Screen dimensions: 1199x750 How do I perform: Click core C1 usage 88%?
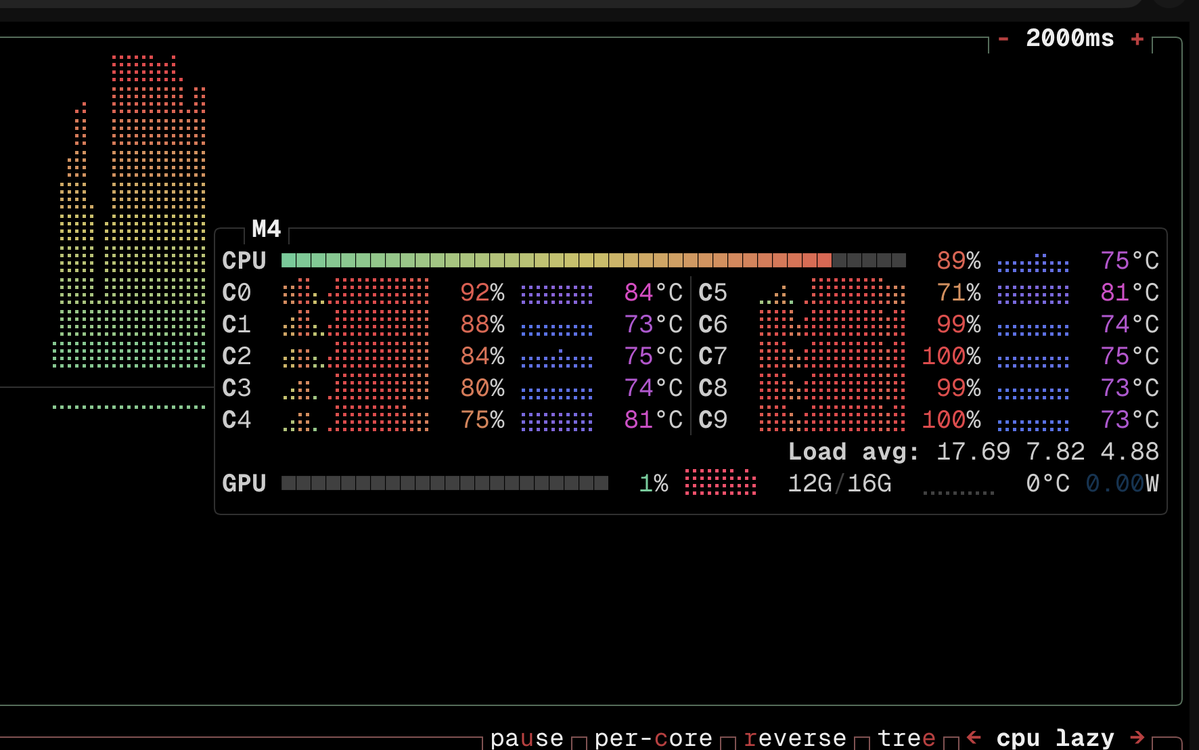point(482,324)
